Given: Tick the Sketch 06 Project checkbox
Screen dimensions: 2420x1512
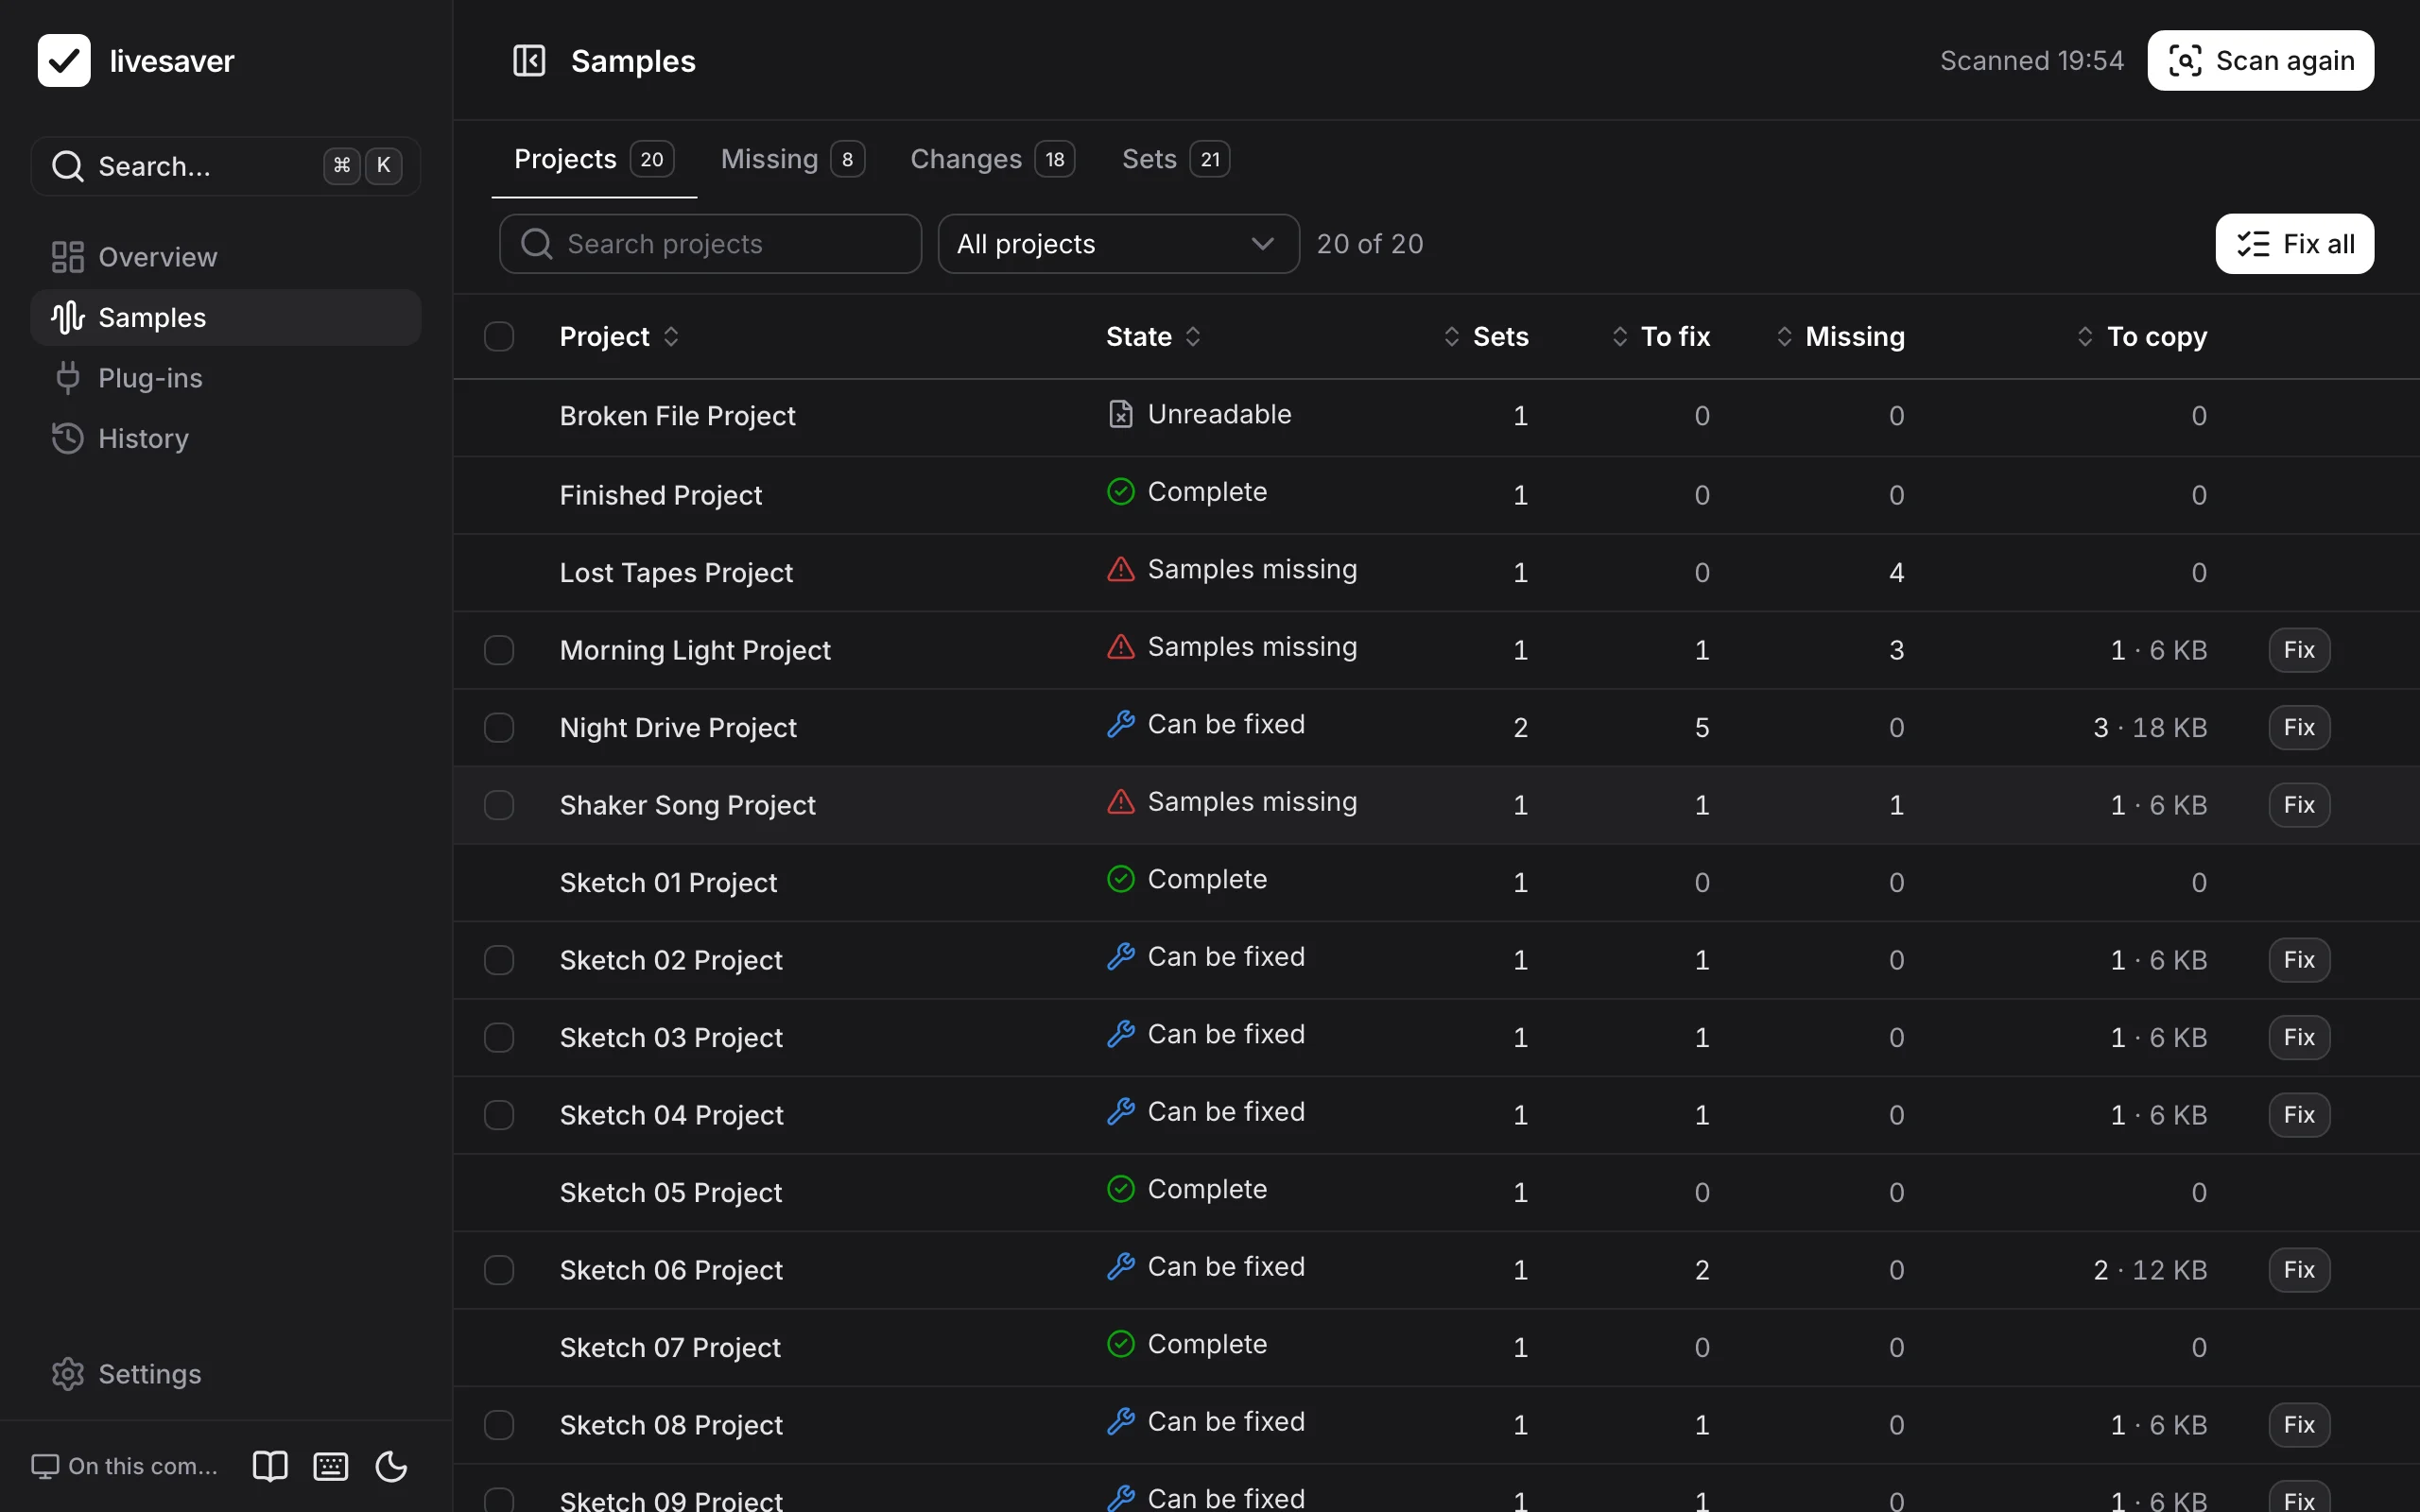Looking at the screenshot, I should tap(499, 1270).
